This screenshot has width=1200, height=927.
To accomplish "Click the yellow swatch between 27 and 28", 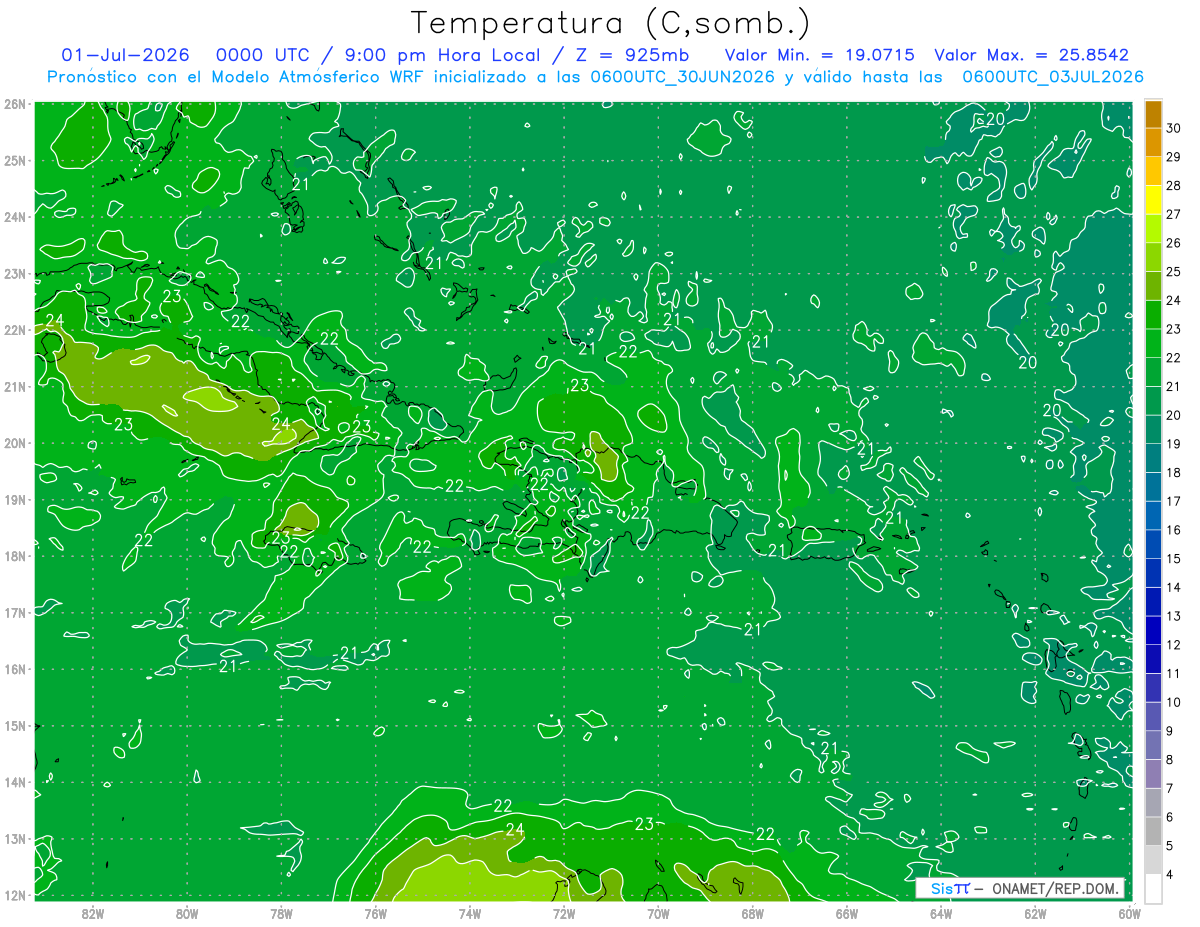I will (1153, 201).
